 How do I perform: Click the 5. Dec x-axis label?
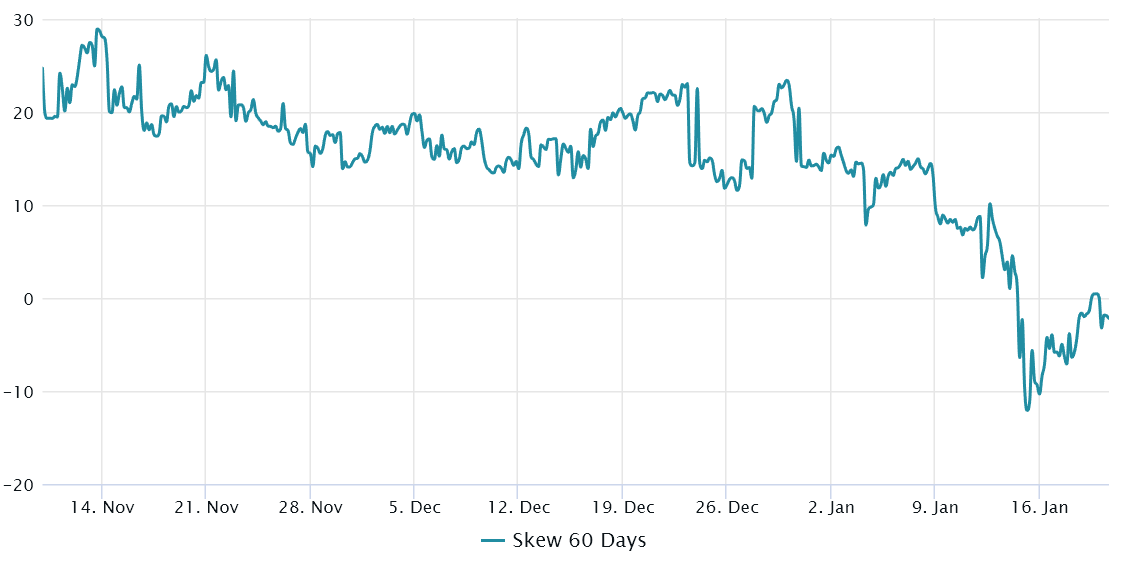(414, 508)
